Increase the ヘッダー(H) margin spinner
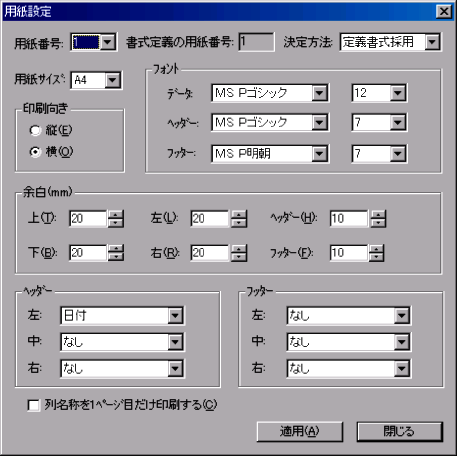Viewport: 457px width, 456px height. (378, 214)
